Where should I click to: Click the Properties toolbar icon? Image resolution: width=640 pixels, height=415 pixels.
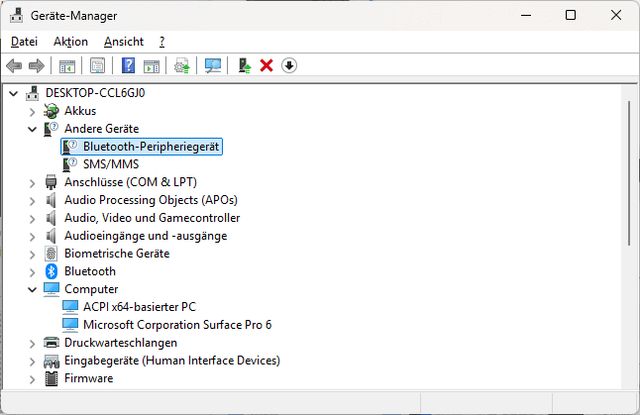[x=97, y=66]
